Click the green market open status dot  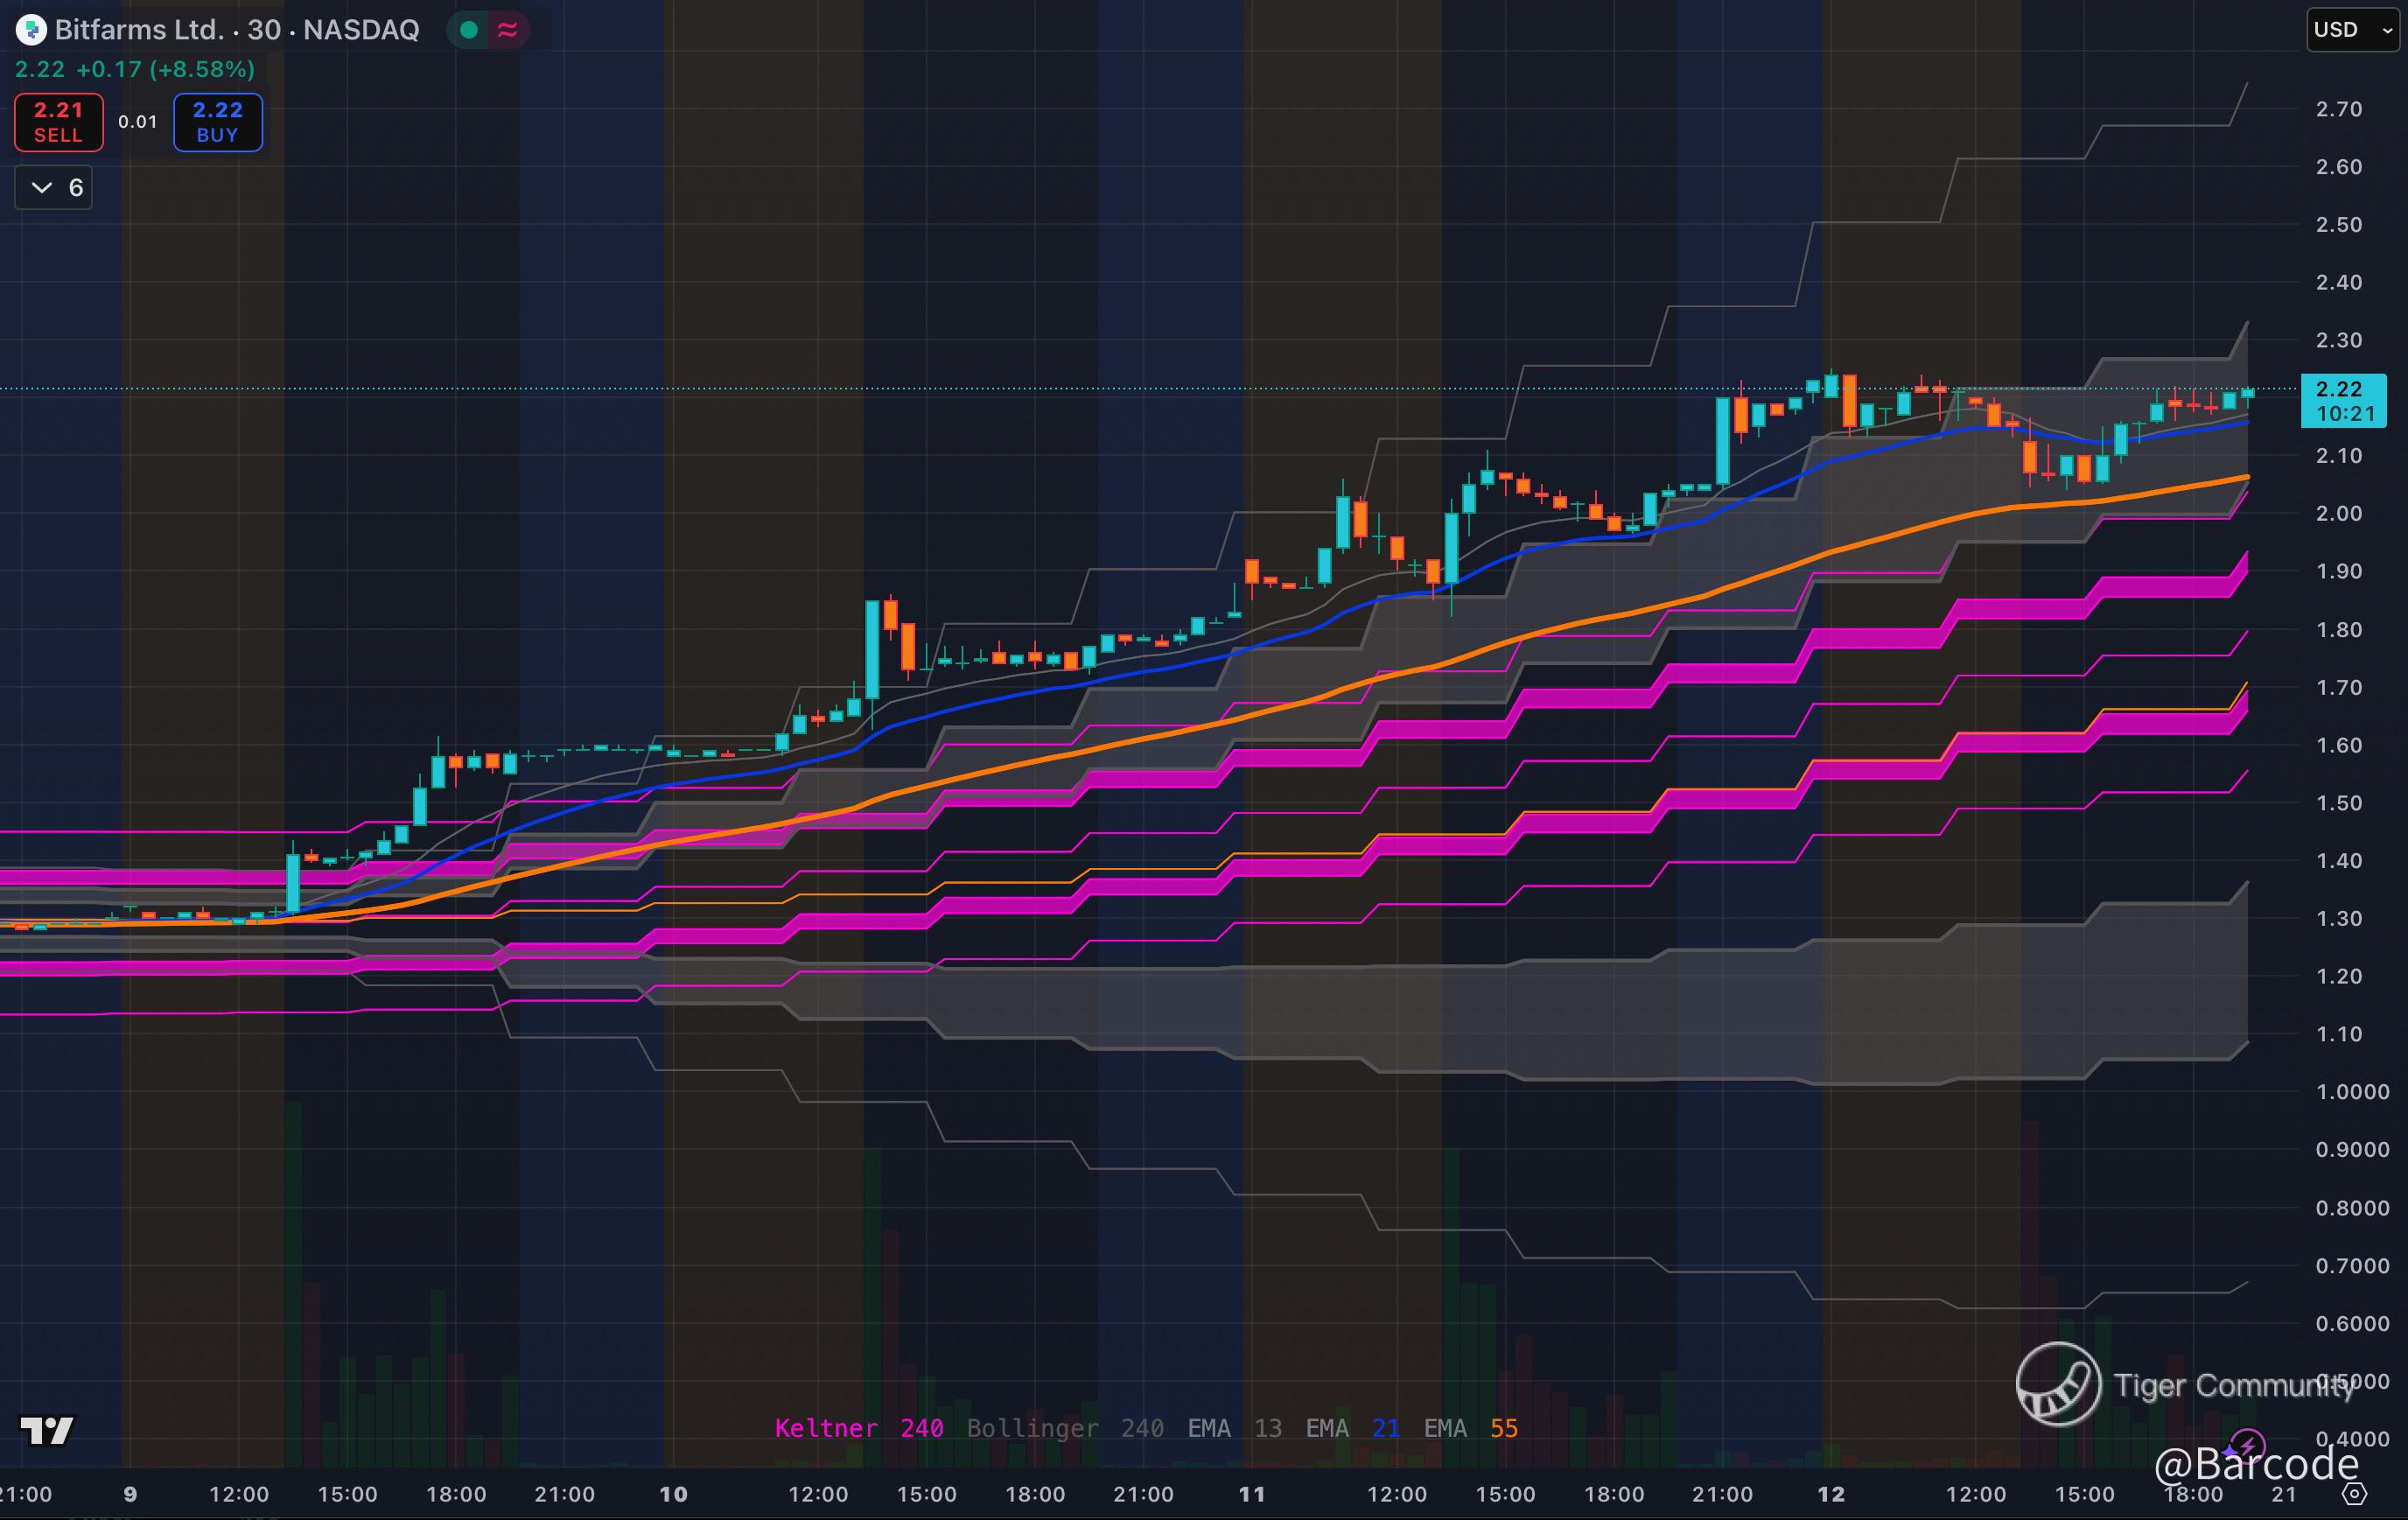tap(468, 30)
